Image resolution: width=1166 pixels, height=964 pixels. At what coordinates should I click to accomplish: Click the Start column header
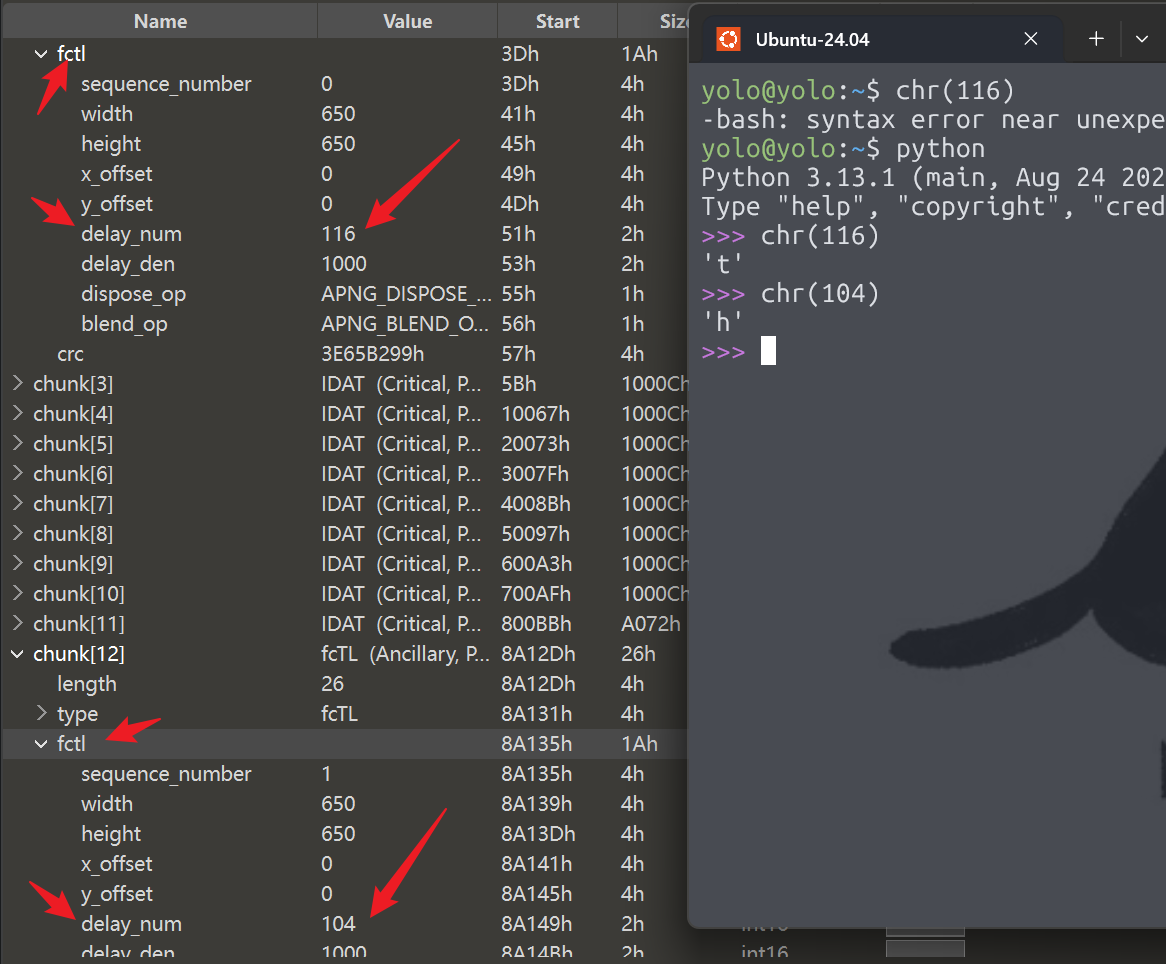557,21
